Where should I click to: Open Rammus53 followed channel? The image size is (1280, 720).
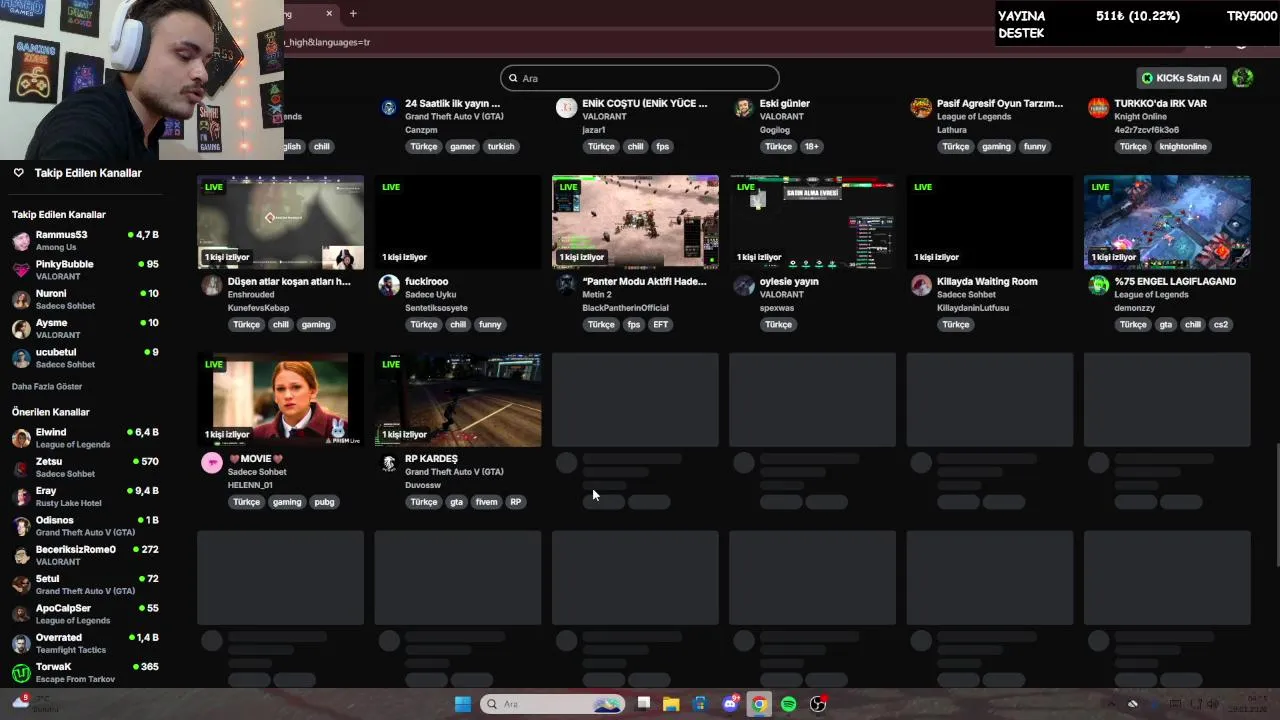85,240
